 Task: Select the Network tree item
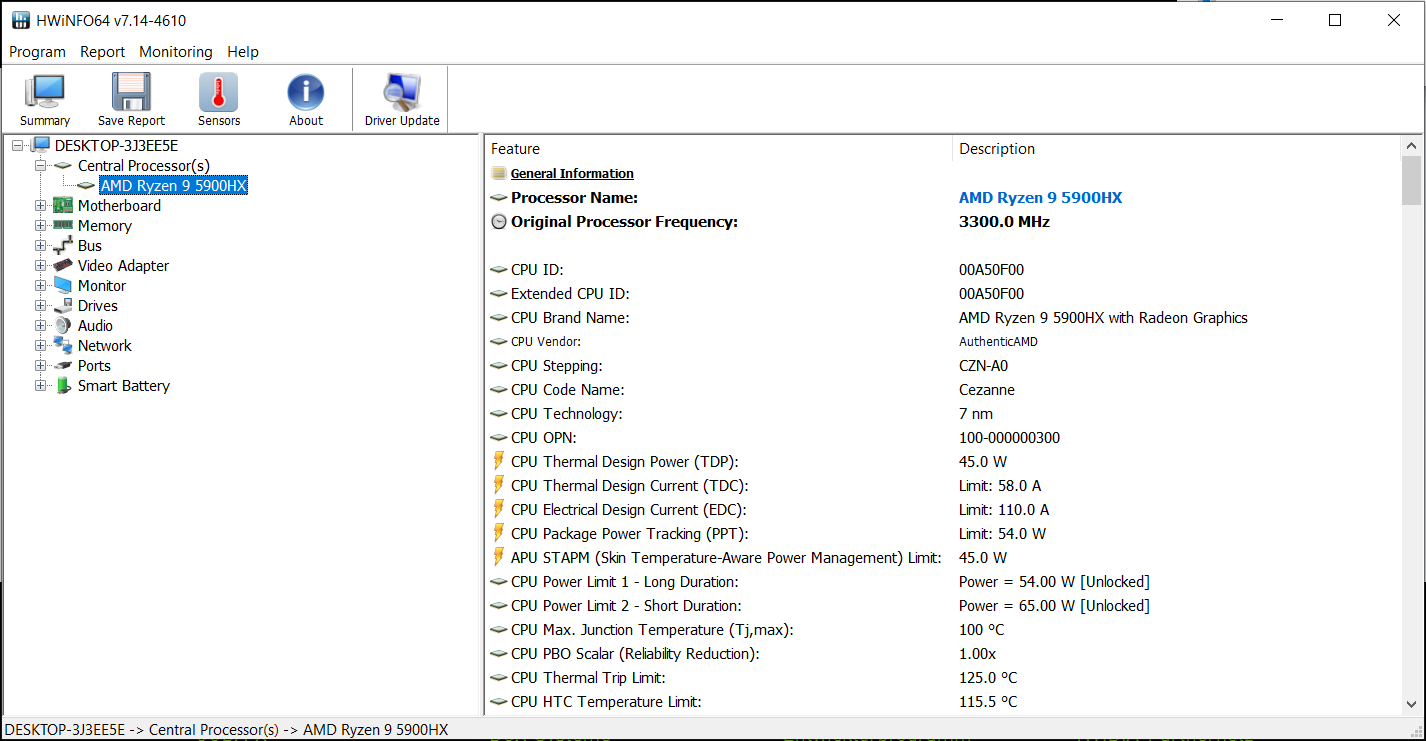tap(104, 346)
